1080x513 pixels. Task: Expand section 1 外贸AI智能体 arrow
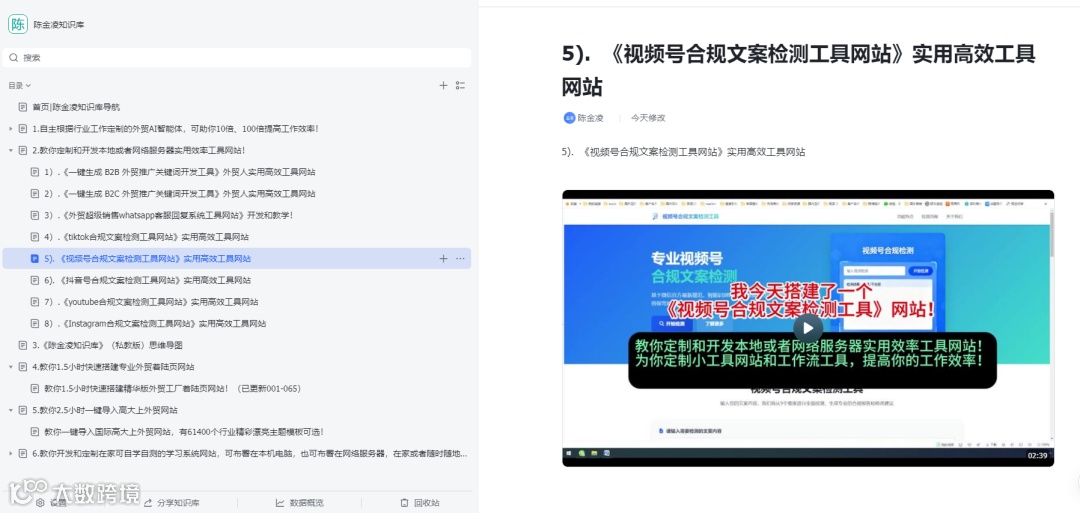tap(10, 129)
